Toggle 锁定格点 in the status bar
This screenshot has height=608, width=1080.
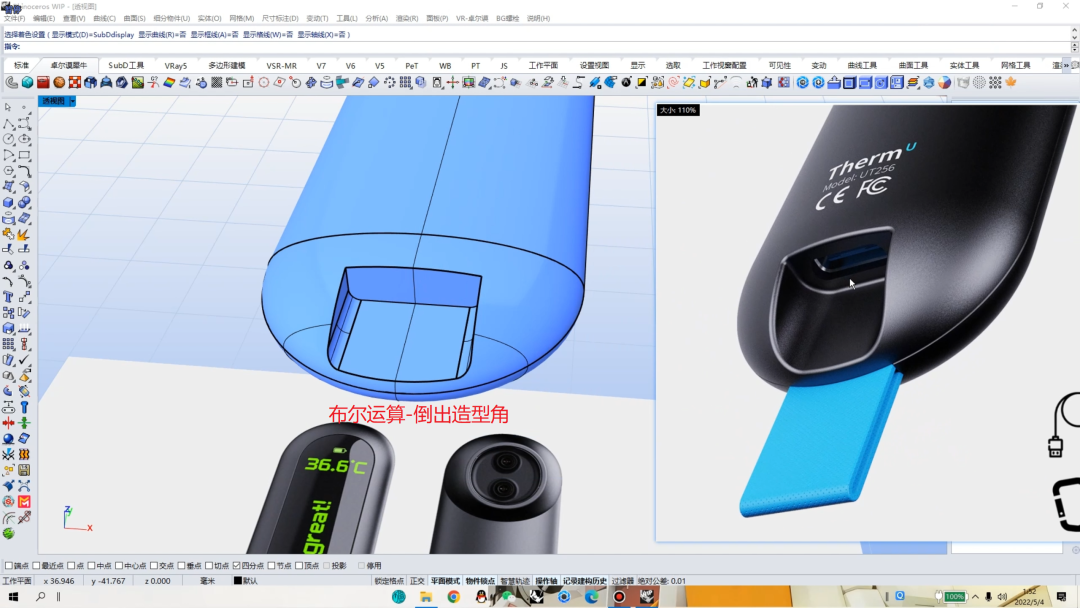coord(389,581)
